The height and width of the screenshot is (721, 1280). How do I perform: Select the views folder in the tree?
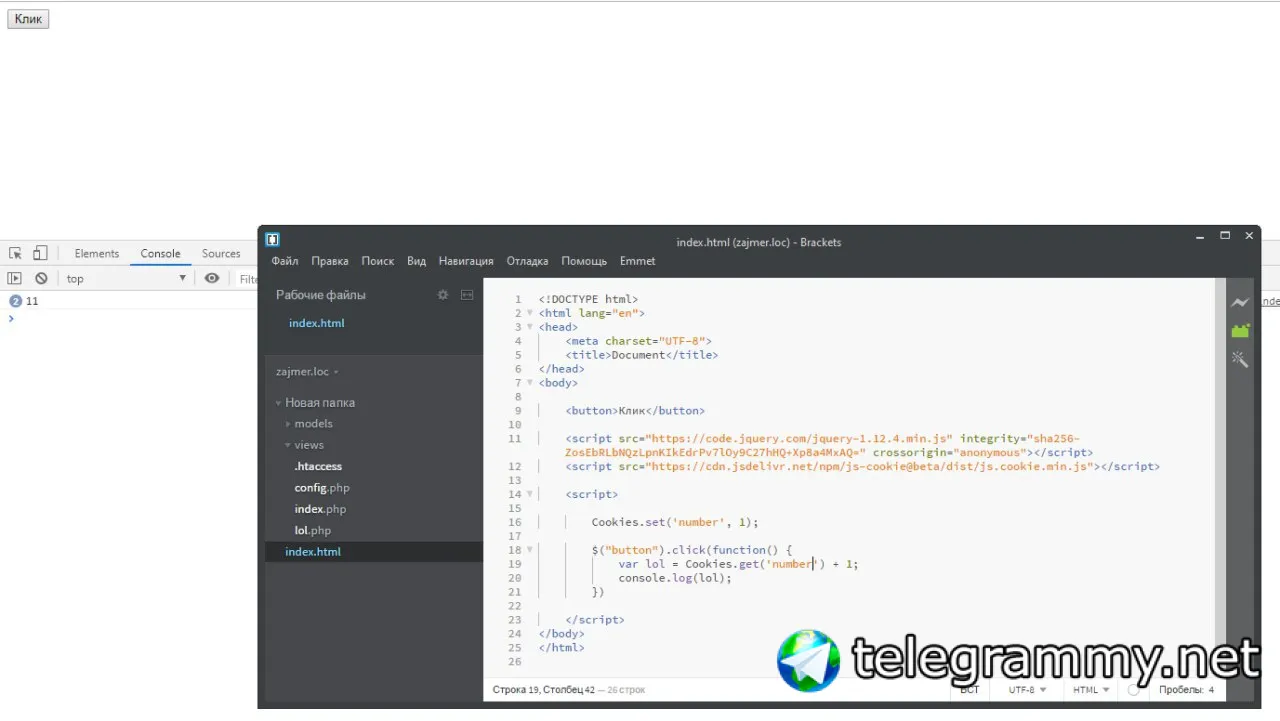pyautogui.click(x=309, y=445)
